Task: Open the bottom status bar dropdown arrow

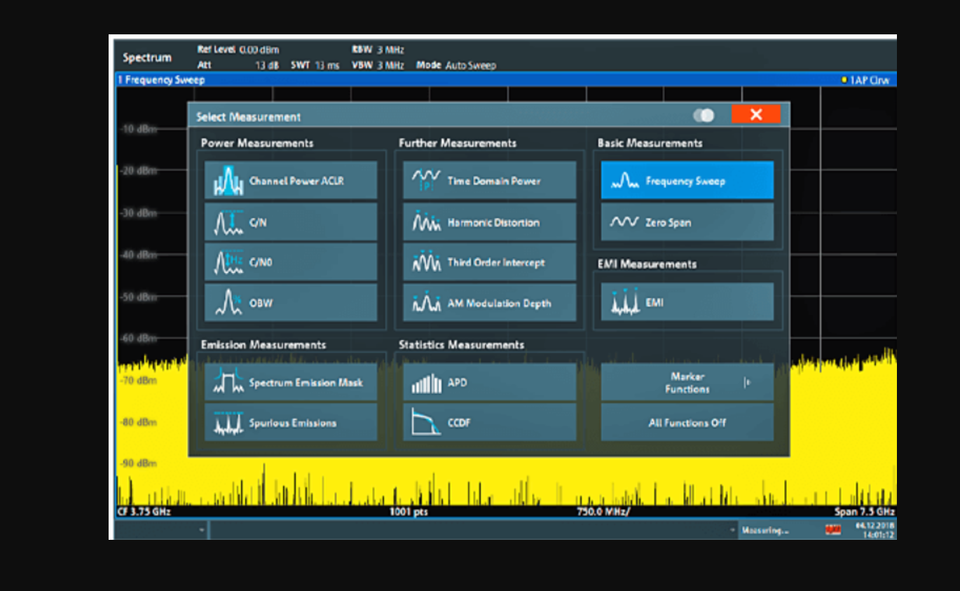Action: click(x=202, y=530)
